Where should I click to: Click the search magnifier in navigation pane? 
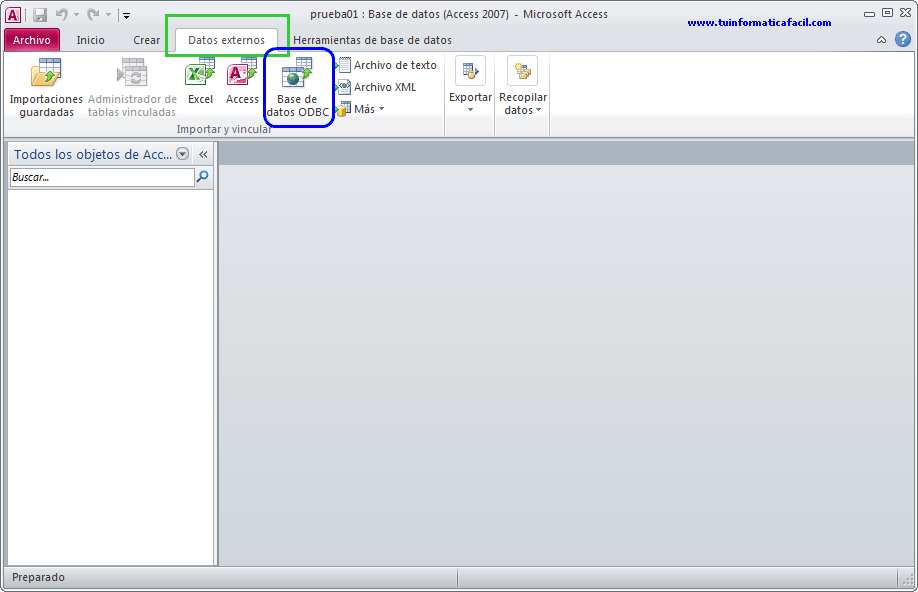coord(203,177)
